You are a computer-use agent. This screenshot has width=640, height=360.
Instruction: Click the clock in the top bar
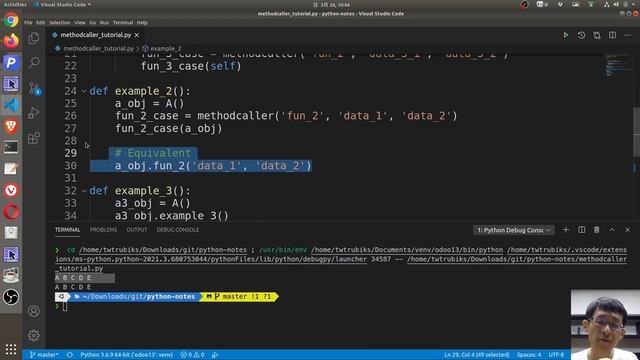(x=332, y=4)
